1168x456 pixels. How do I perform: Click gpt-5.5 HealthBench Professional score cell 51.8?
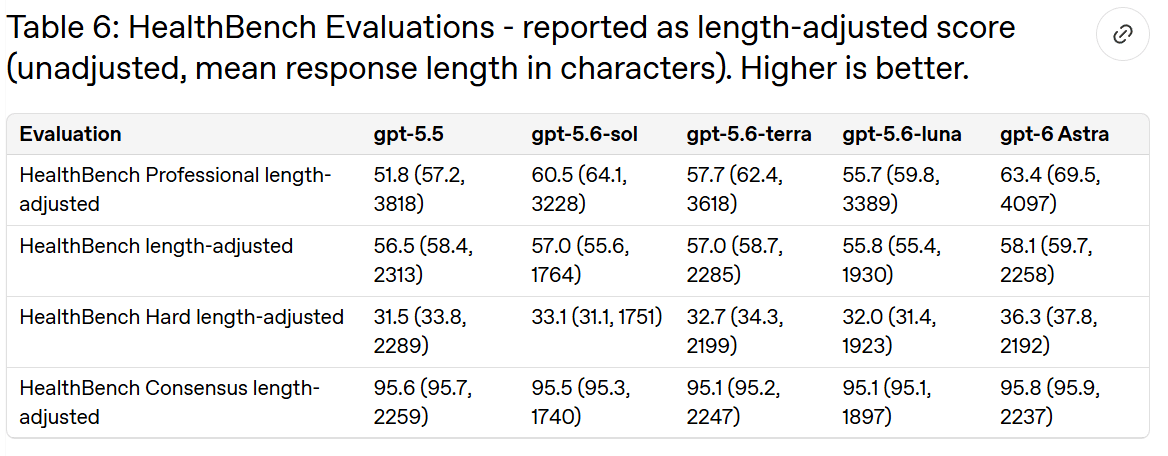(421, 189)
